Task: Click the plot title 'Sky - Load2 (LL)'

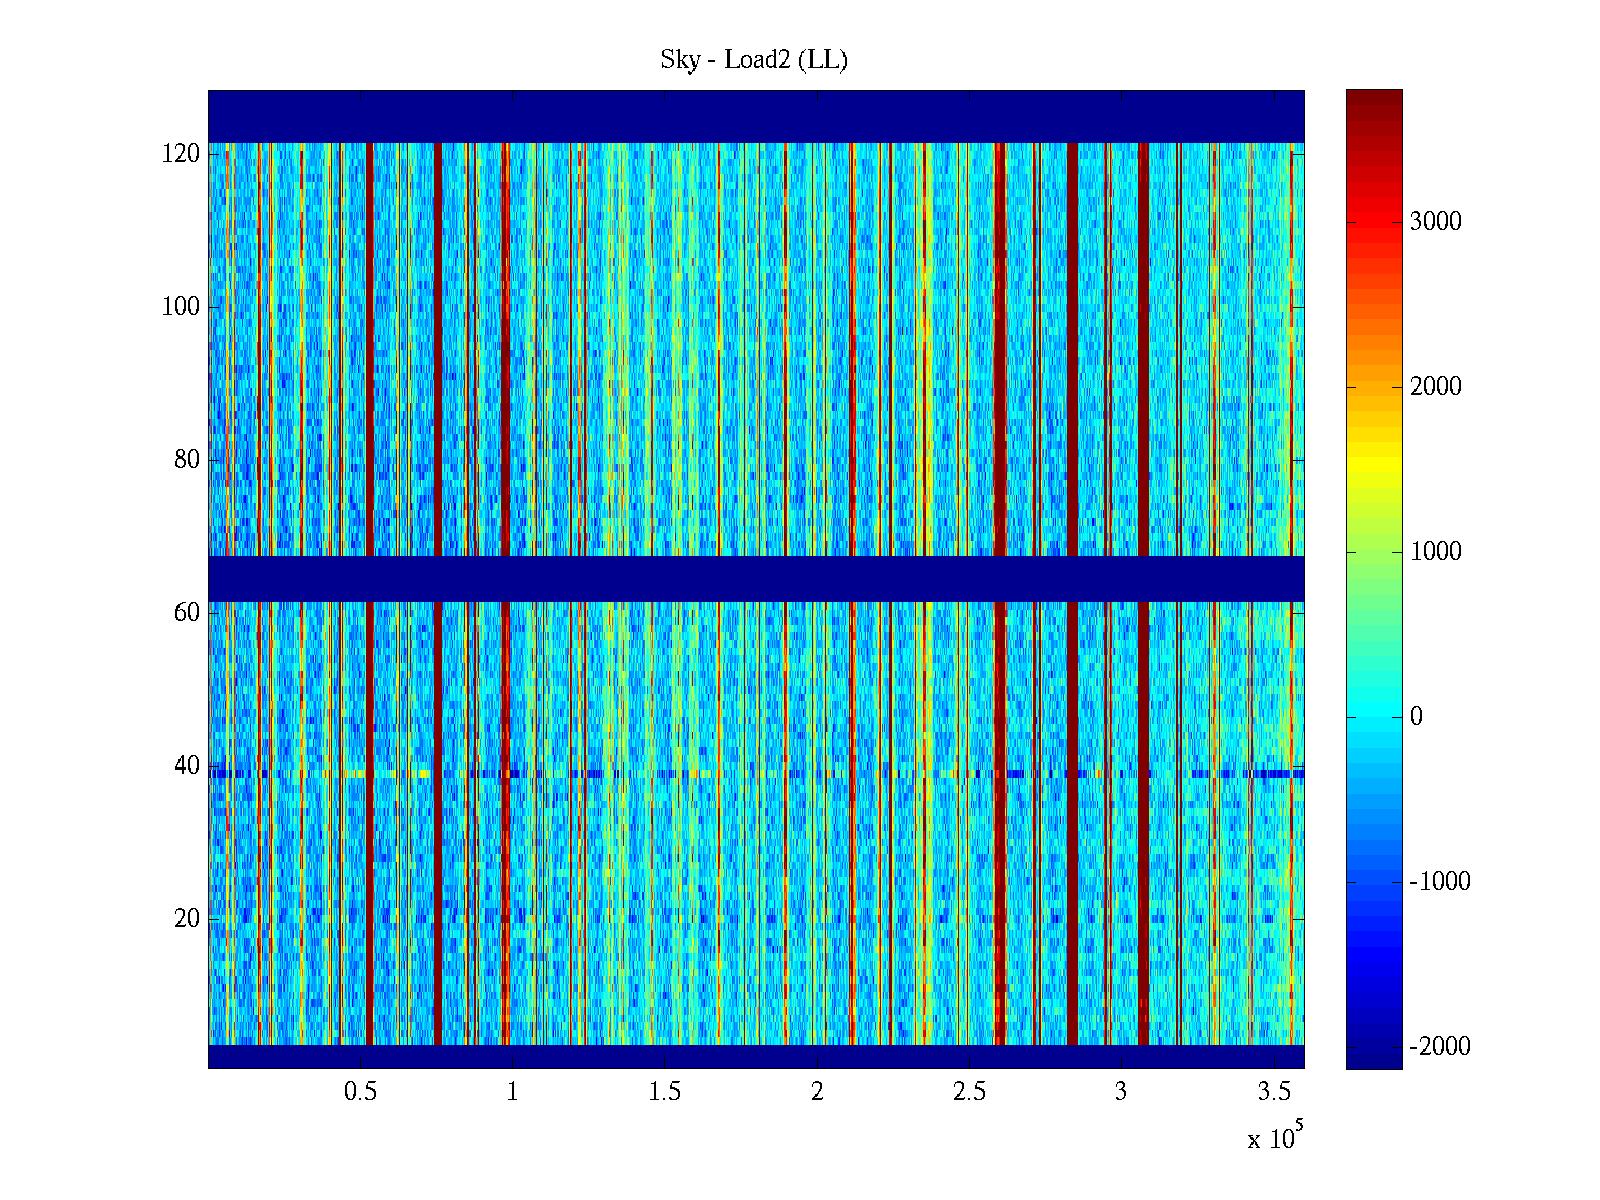Action: (754, 60)
